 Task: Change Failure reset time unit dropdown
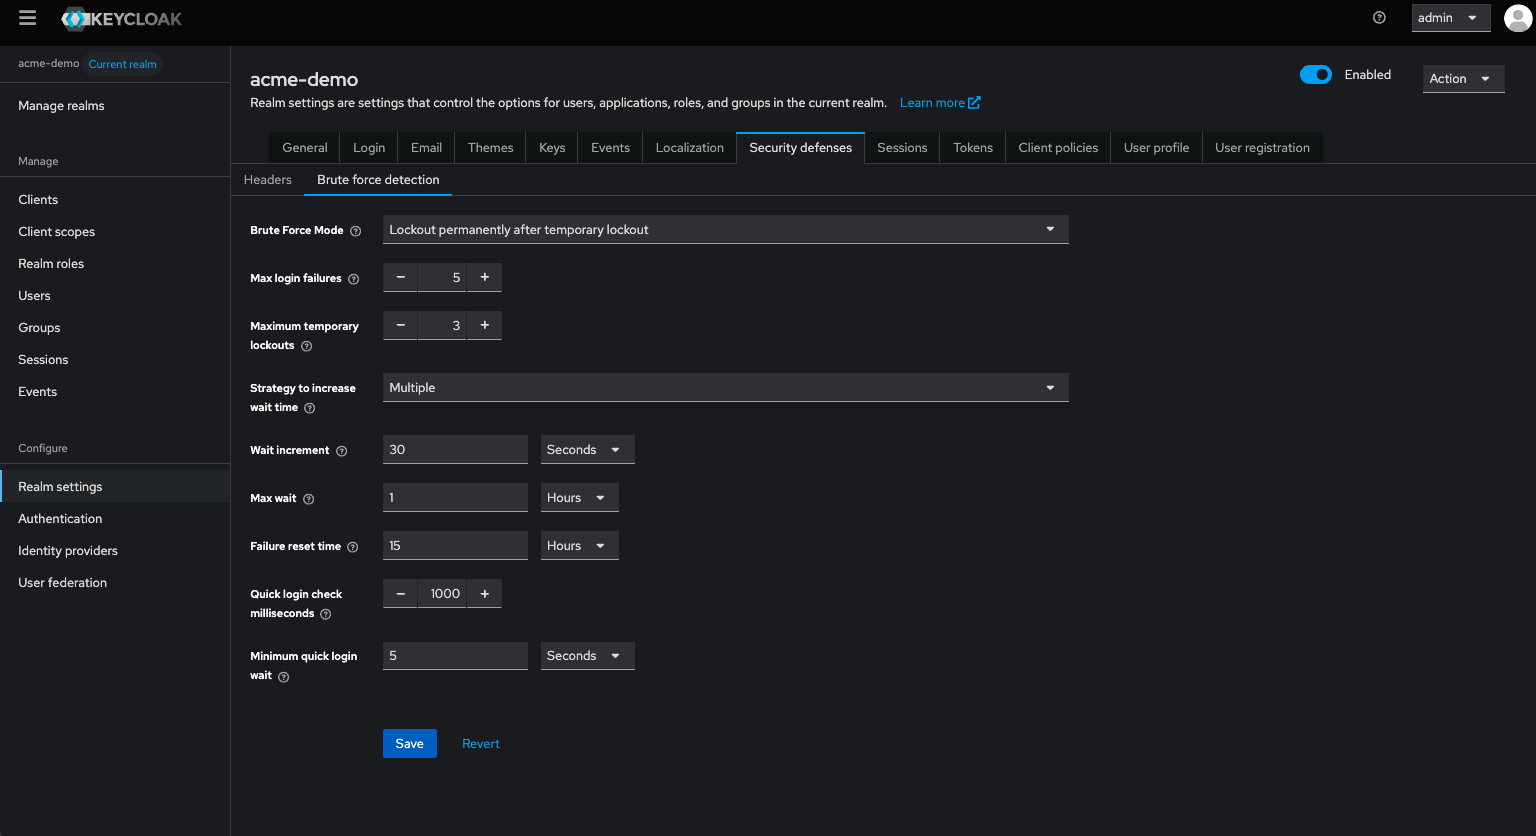click(580, 545)
